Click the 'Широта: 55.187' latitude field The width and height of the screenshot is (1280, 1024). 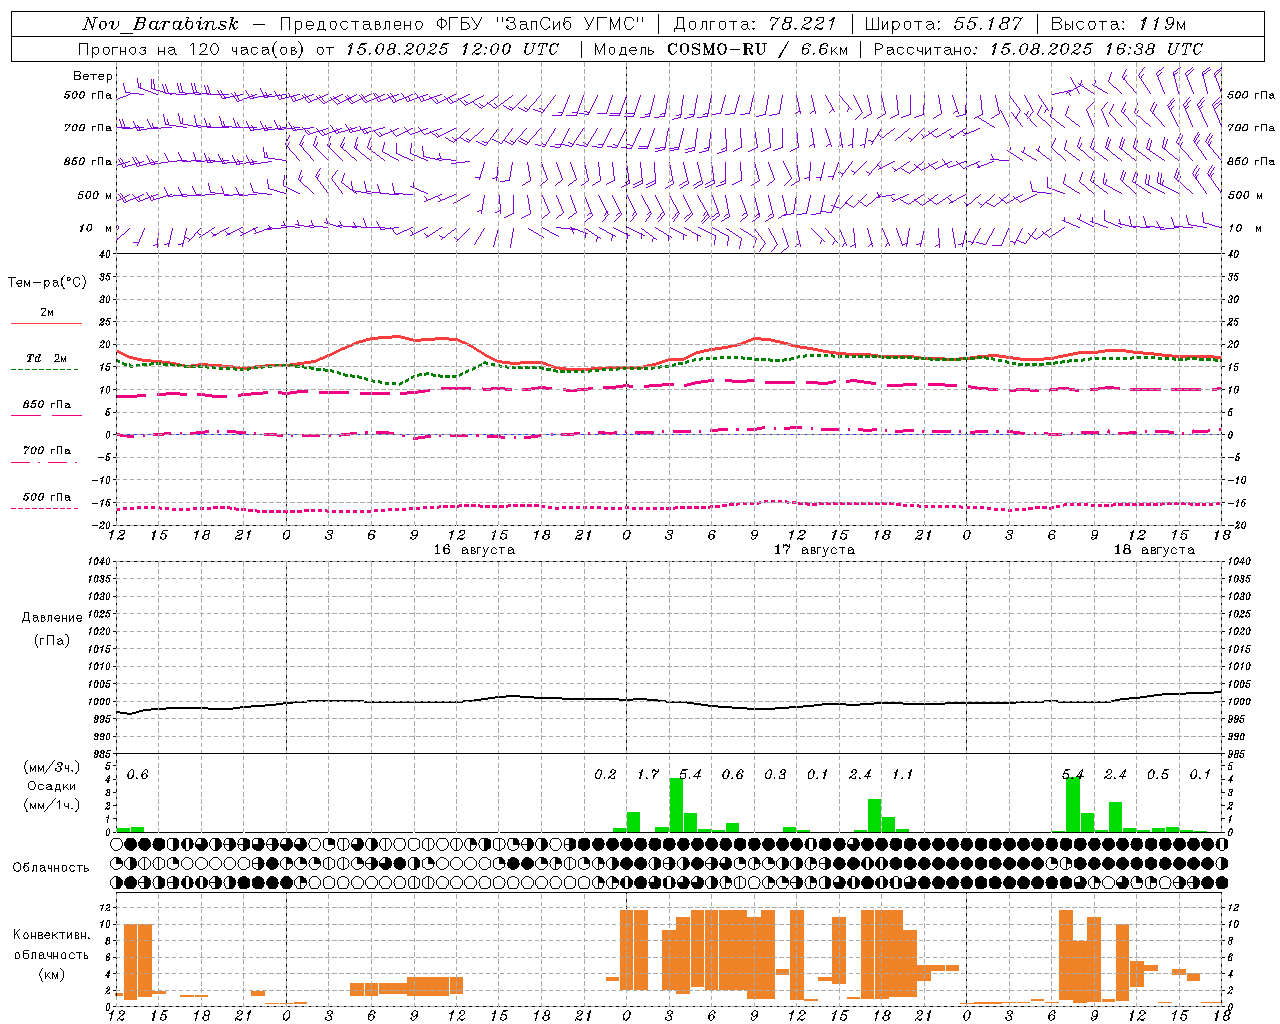[943, 24]
